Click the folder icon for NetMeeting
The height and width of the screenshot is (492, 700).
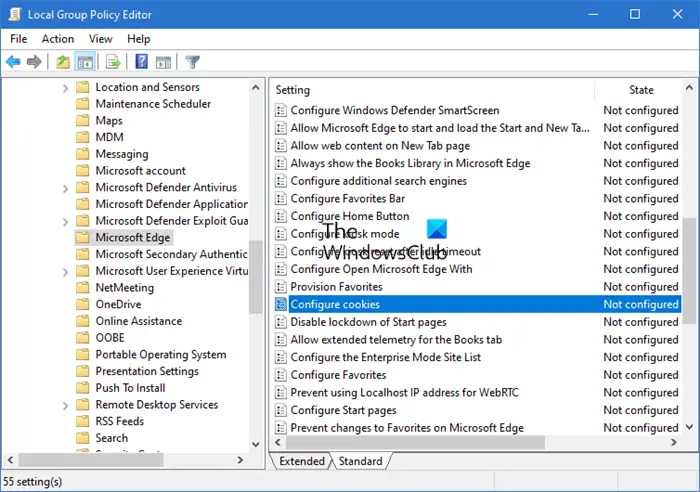83,288
